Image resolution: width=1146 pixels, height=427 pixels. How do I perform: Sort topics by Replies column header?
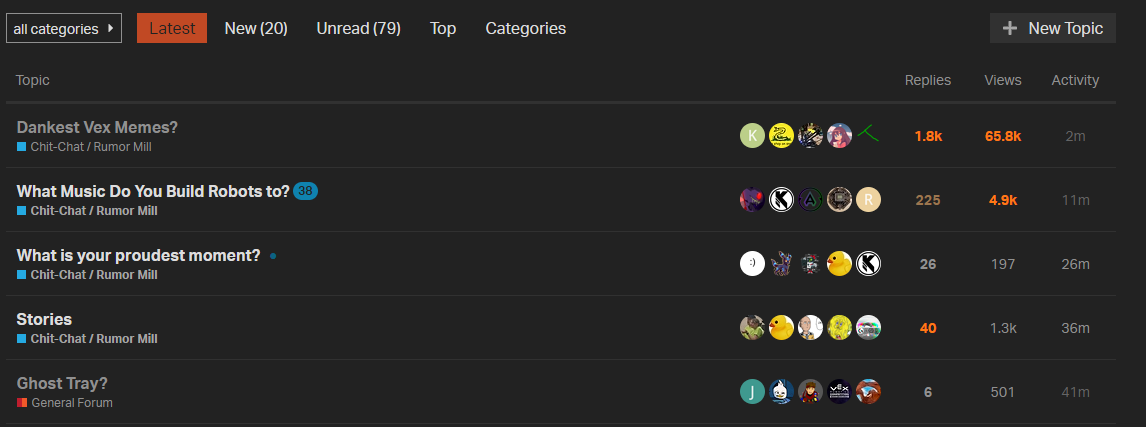pyautogui.click(x=927, y=80)
